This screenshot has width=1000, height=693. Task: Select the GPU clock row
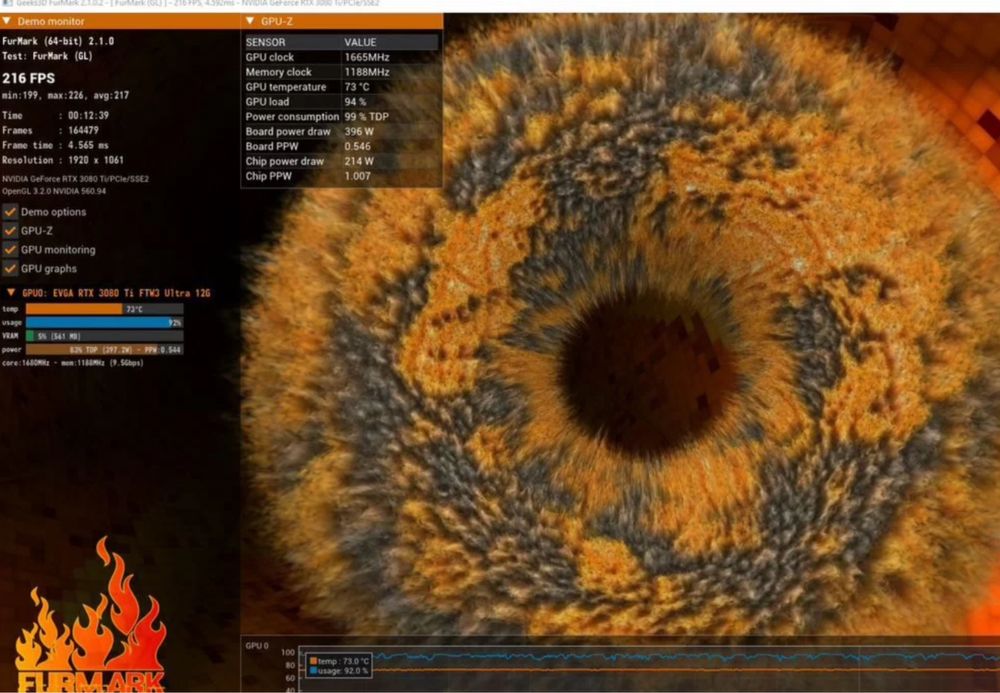[x=342, y=57]
